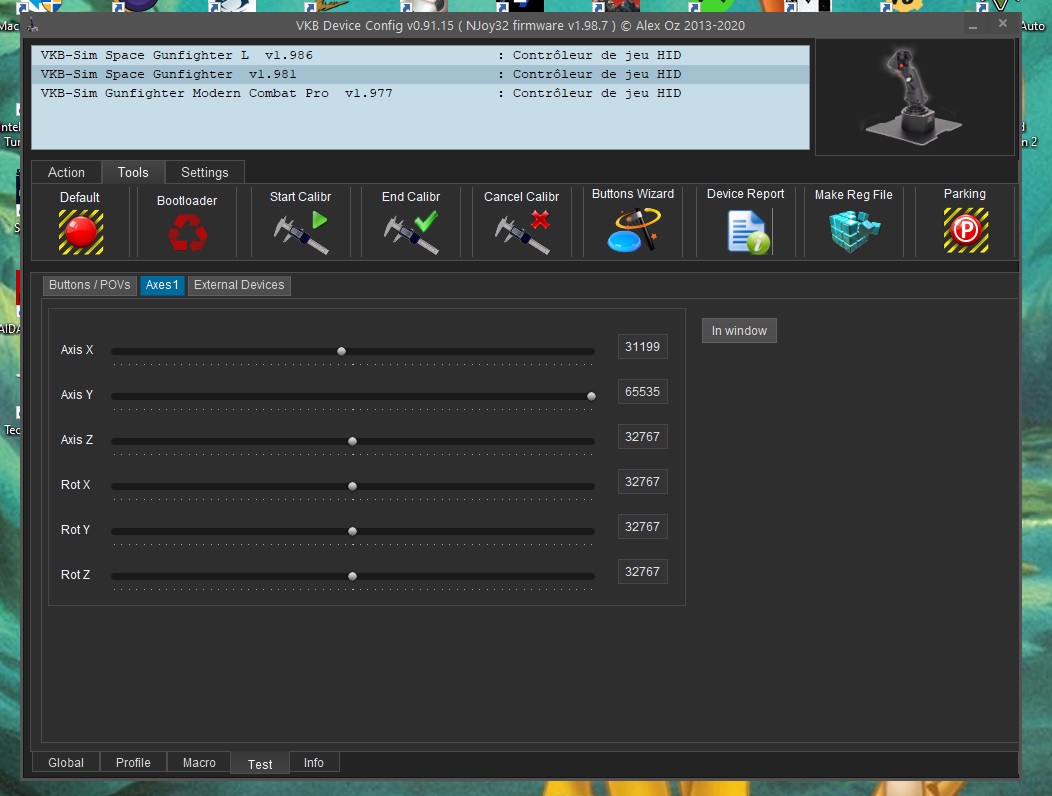
Task: Finish calibration with End Calibr icon
Action: 411,232
